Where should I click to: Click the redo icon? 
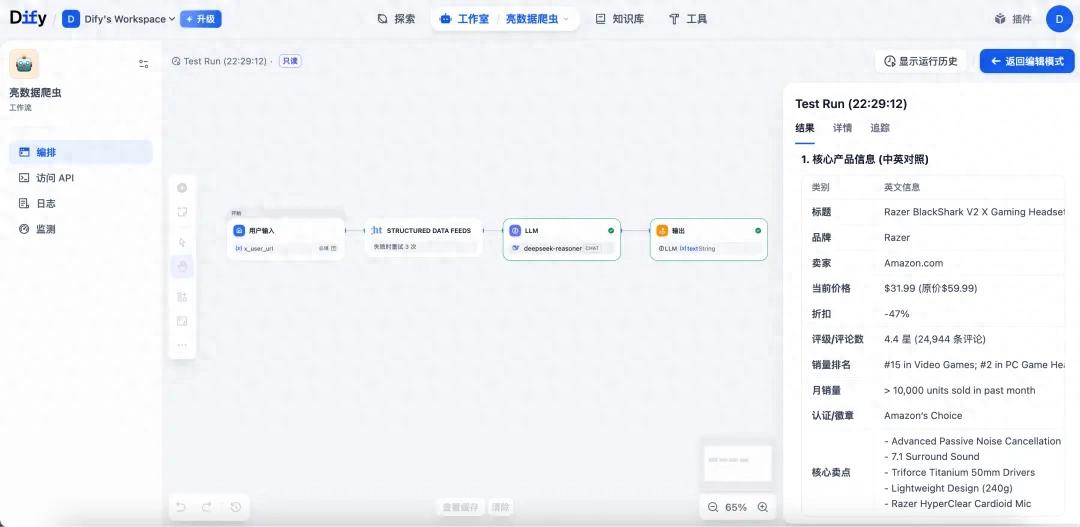click(x=207, y=507)
